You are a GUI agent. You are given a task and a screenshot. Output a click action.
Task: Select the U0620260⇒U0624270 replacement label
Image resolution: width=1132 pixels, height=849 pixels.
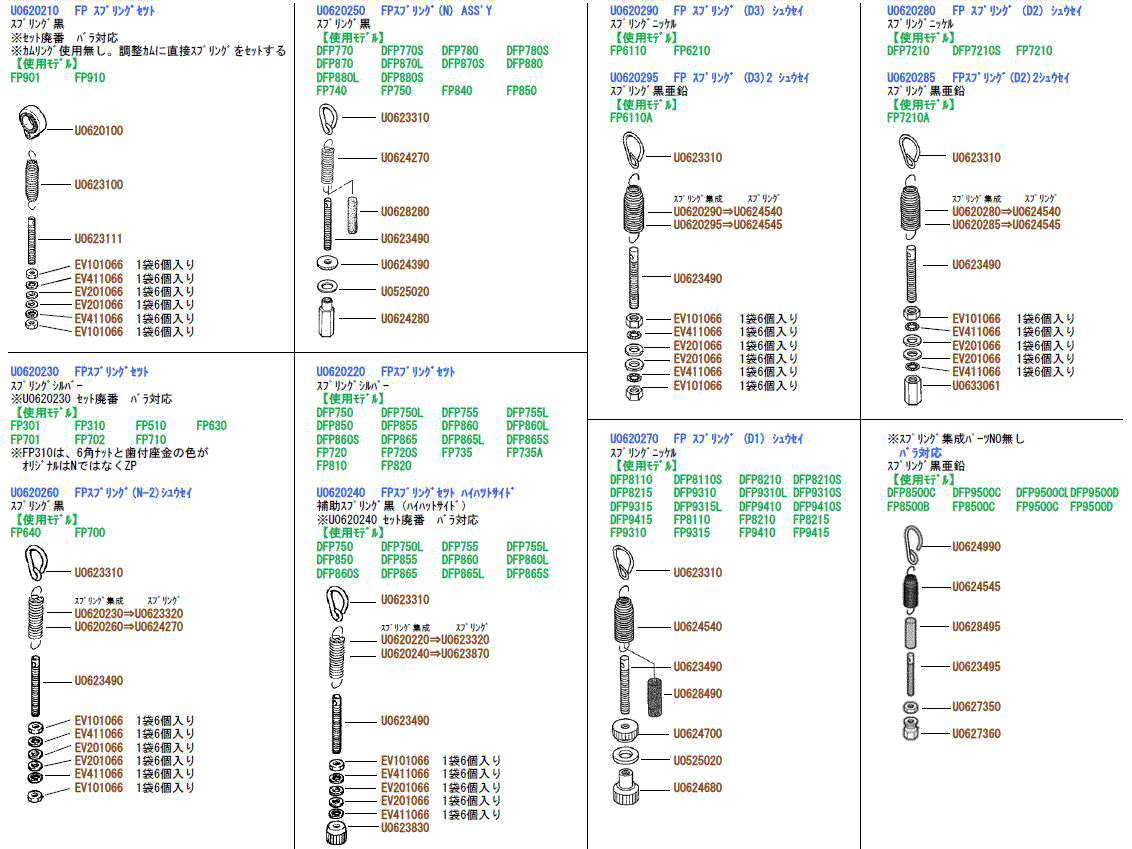pos(129,627)
